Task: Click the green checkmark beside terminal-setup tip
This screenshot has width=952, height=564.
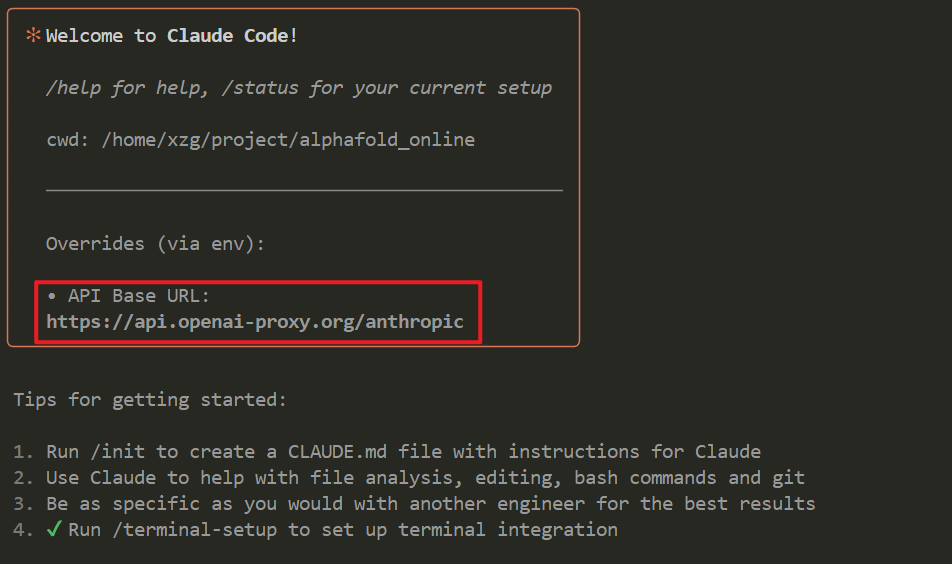Action: pyautogui.click(x=54, y=529)
